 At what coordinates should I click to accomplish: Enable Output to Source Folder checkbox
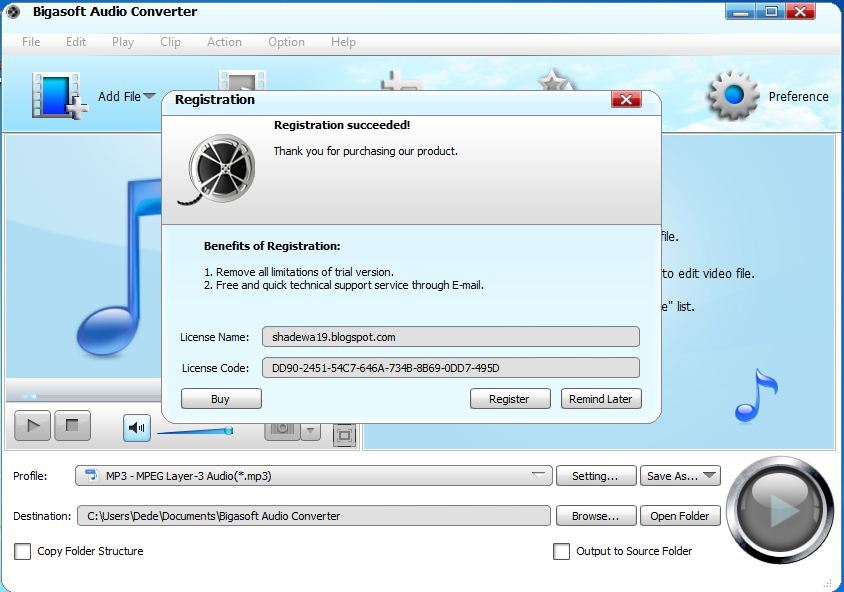click(561, 551)
